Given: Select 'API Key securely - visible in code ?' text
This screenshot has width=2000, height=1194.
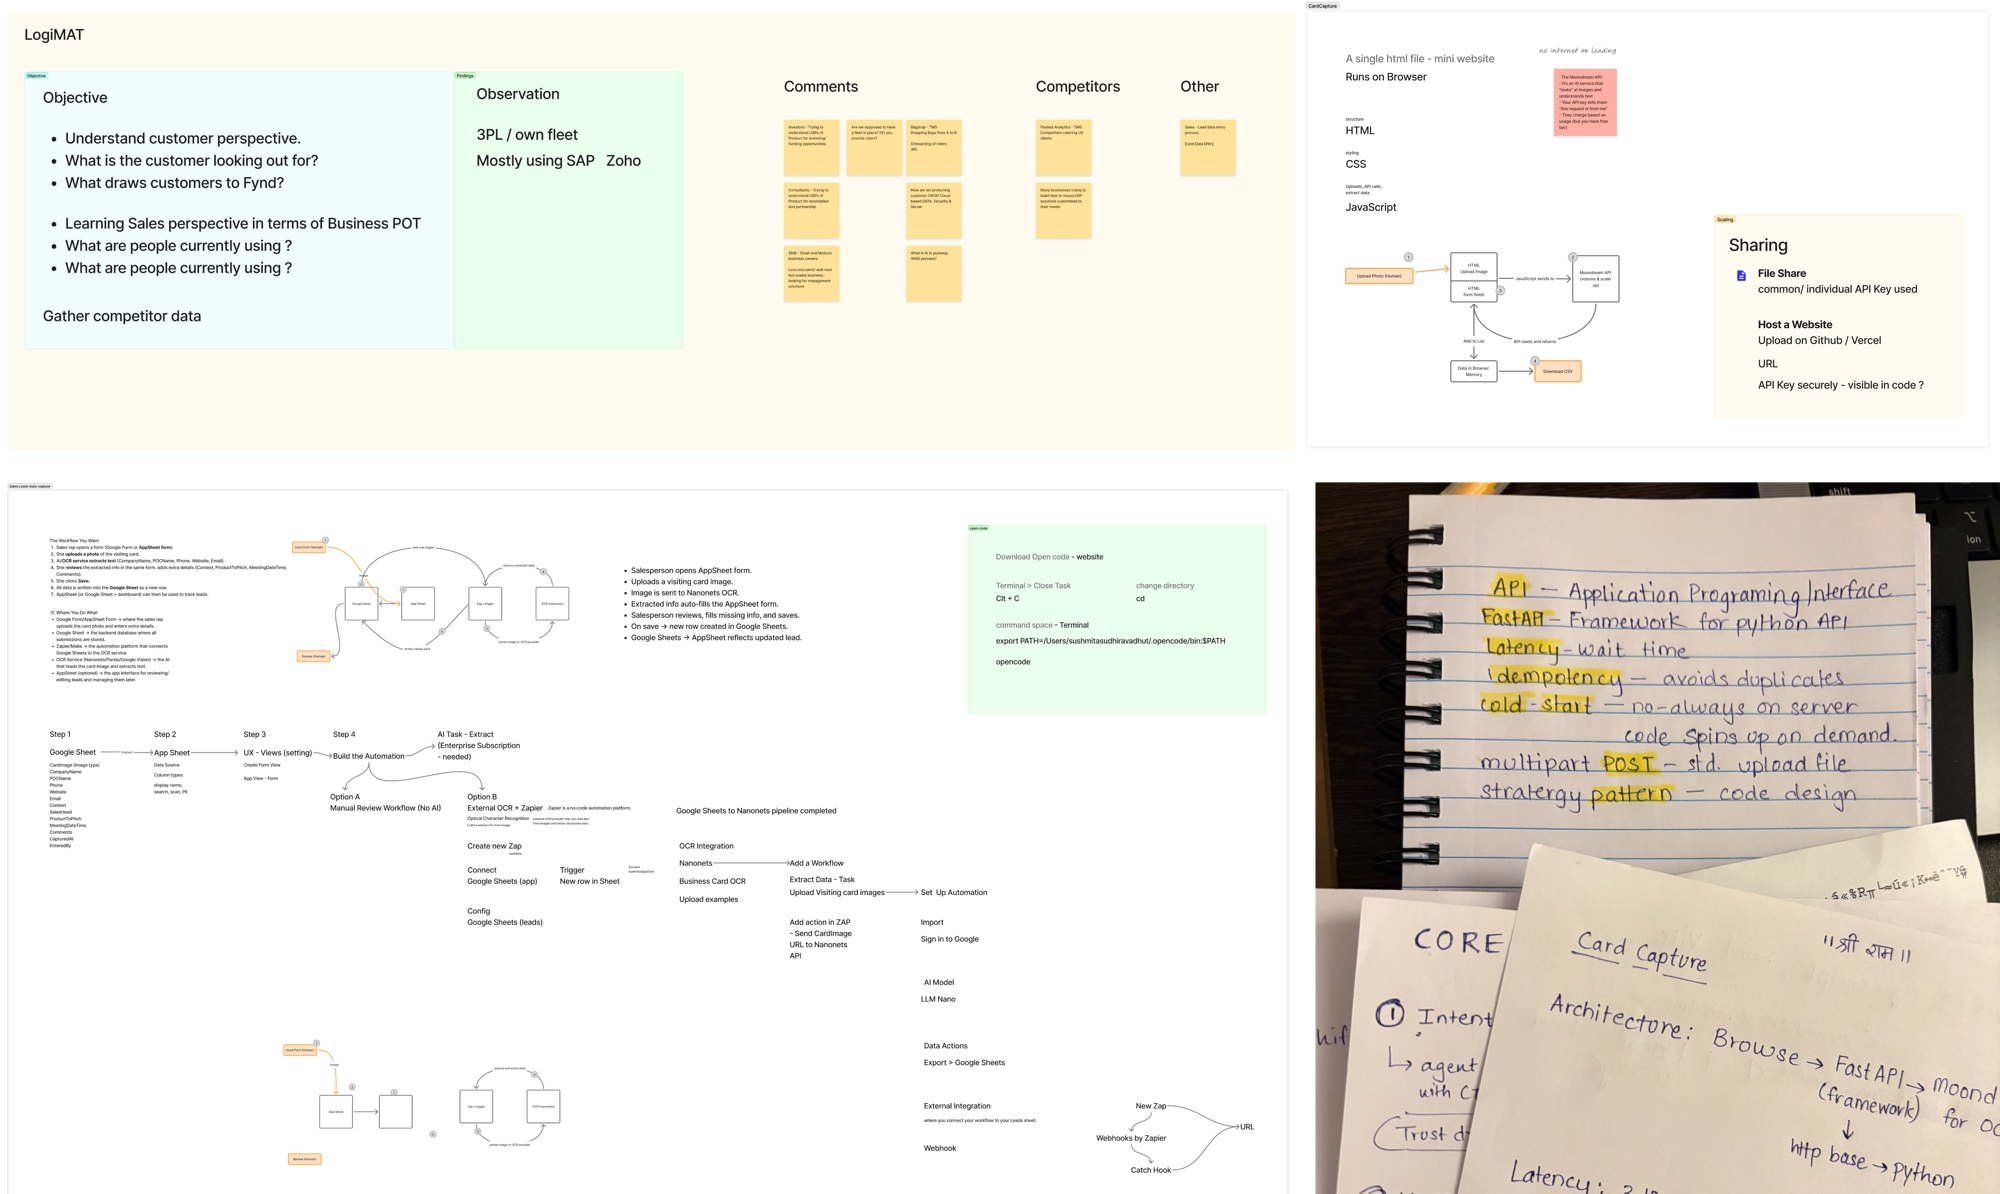Looking at the screenshot, I should pos(1840,385).
